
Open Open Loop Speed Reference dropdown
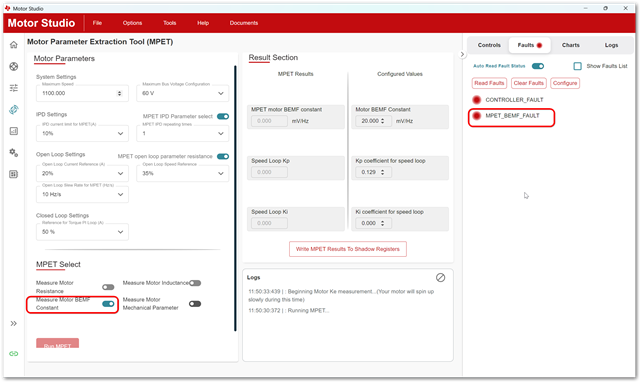coord(182,173)
